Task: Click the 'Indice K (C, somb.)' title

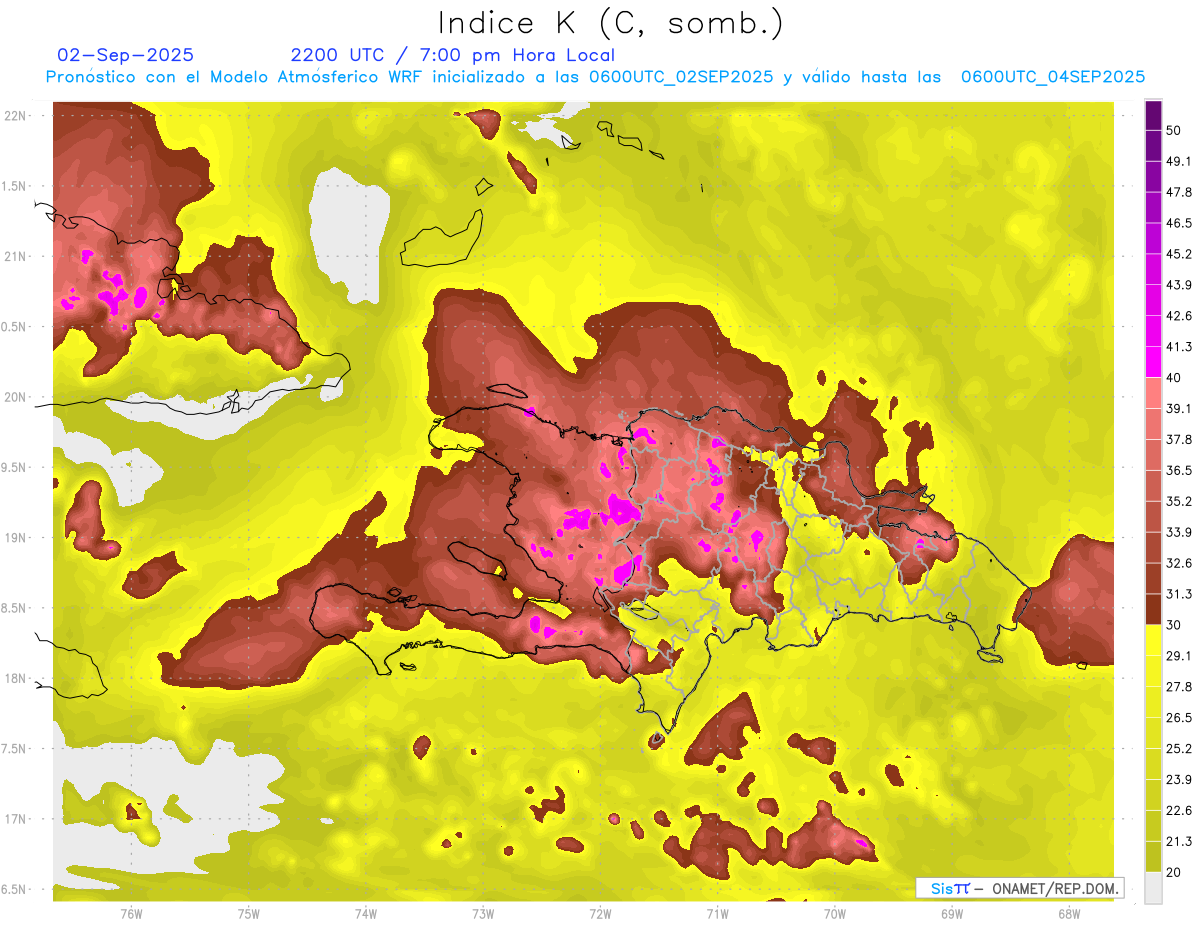Action: point(611,24)
